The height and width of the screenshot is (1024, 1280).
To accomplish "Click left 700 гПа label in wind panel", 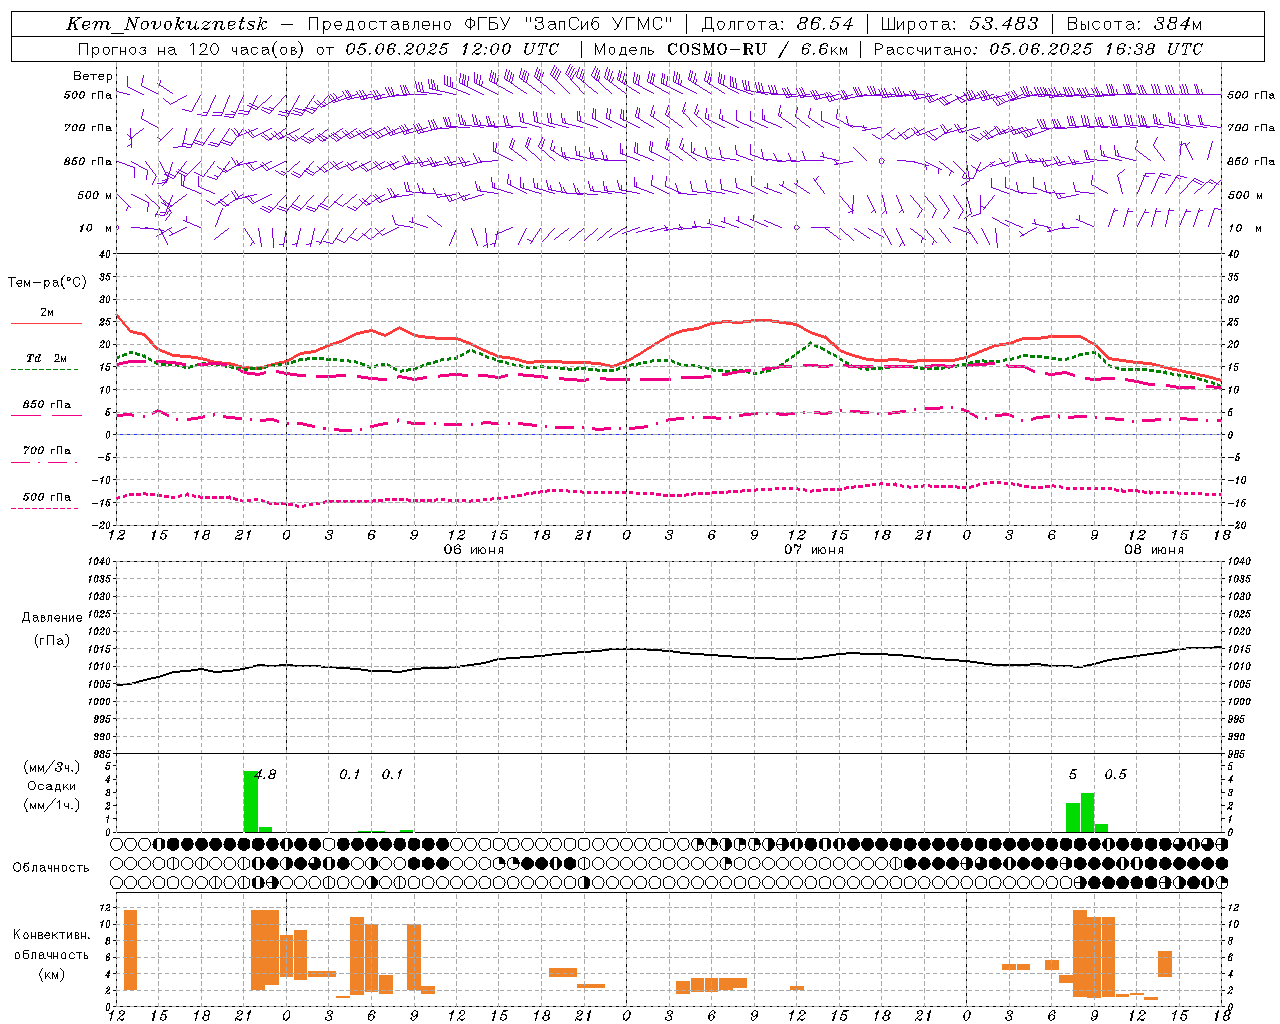I will coord(88,128).
